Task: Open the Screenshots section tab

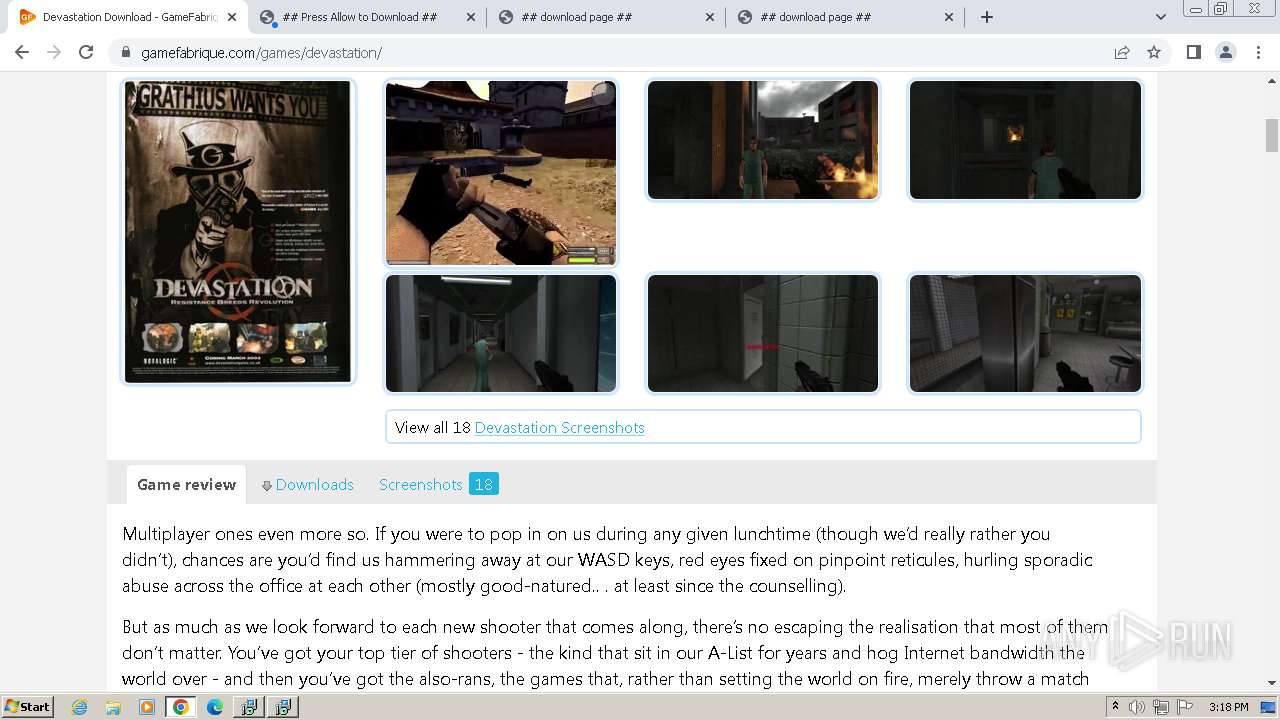Action: point(420,484)
